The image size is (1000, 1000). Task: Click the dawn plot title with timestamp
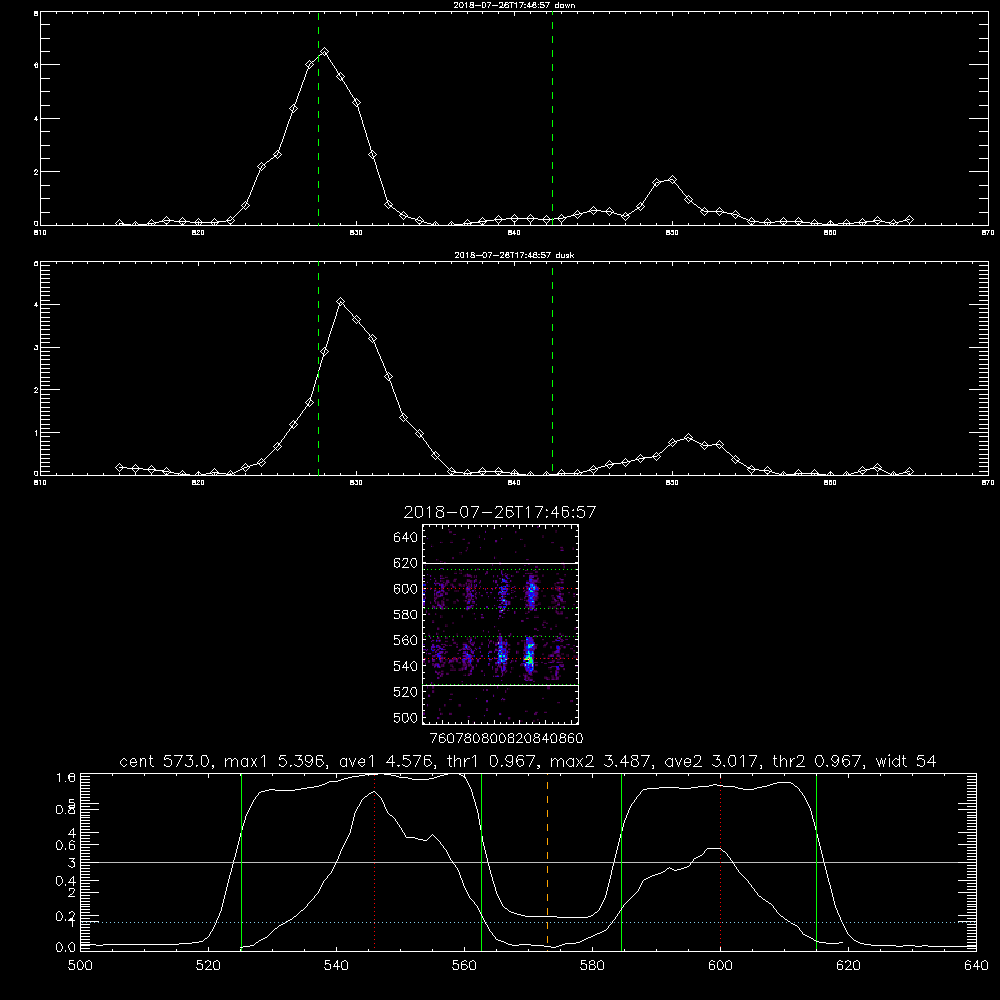click(x=514, y=5)
